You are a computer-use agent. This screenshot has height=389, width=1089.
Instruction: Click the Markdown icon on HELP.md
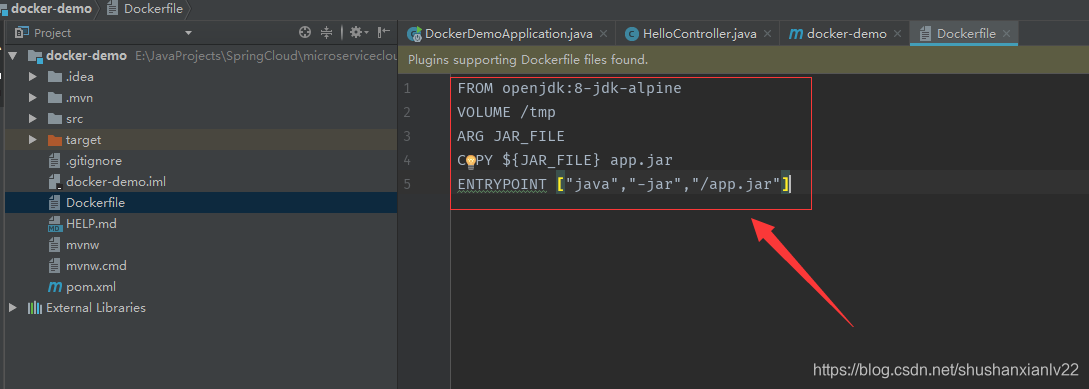pyautogui.click(x=55, y=224)
